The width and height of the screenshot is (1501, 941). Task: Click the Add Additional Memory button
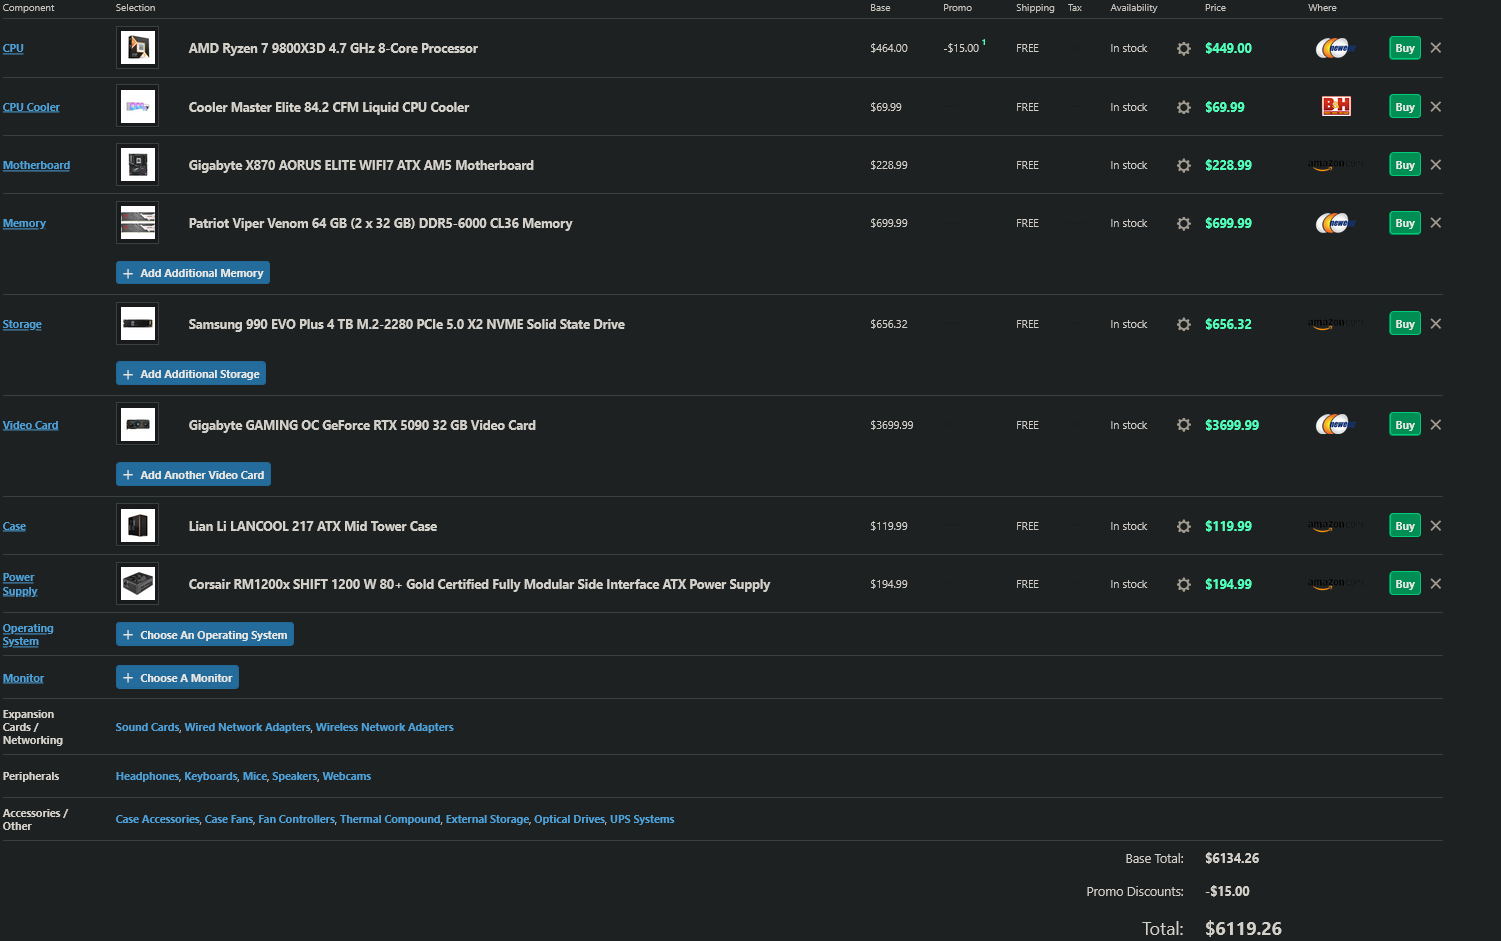click(x=193, y=273)
